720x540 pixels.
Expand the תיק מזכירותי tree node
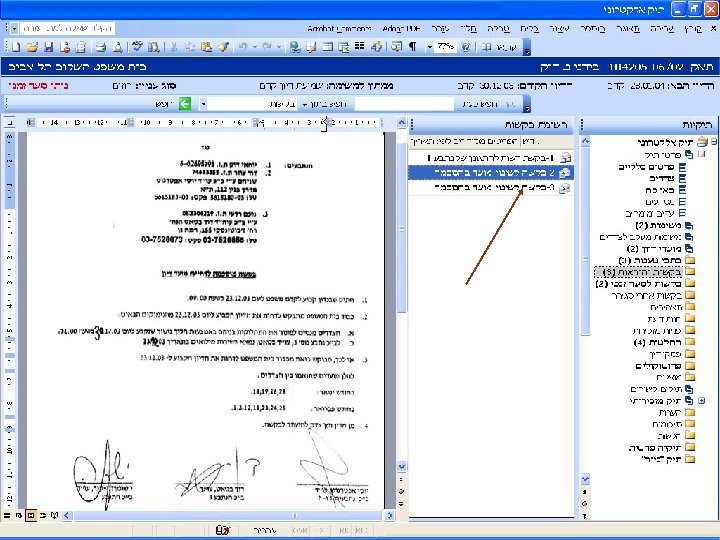[x=702, y=400]
